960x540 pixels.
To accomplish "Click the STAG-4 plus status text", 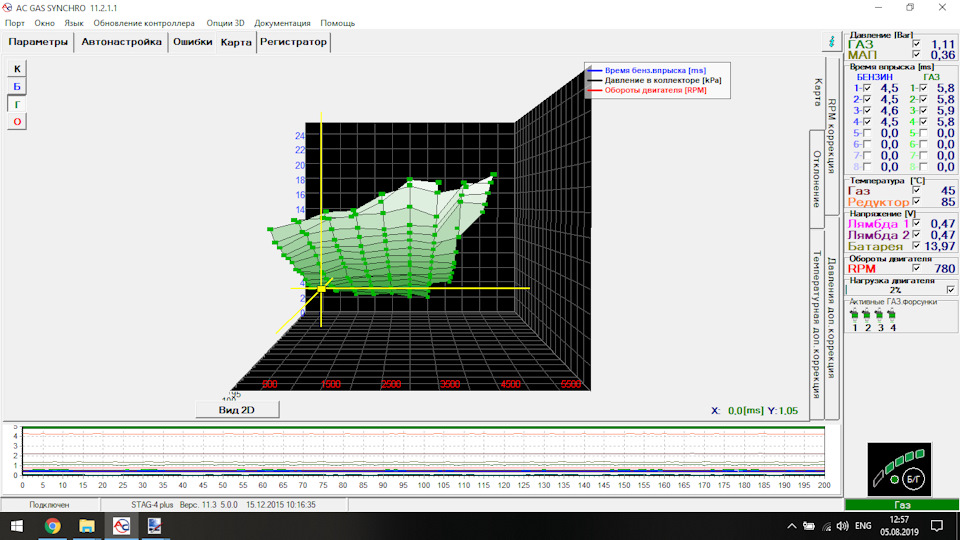I will 152,505.
